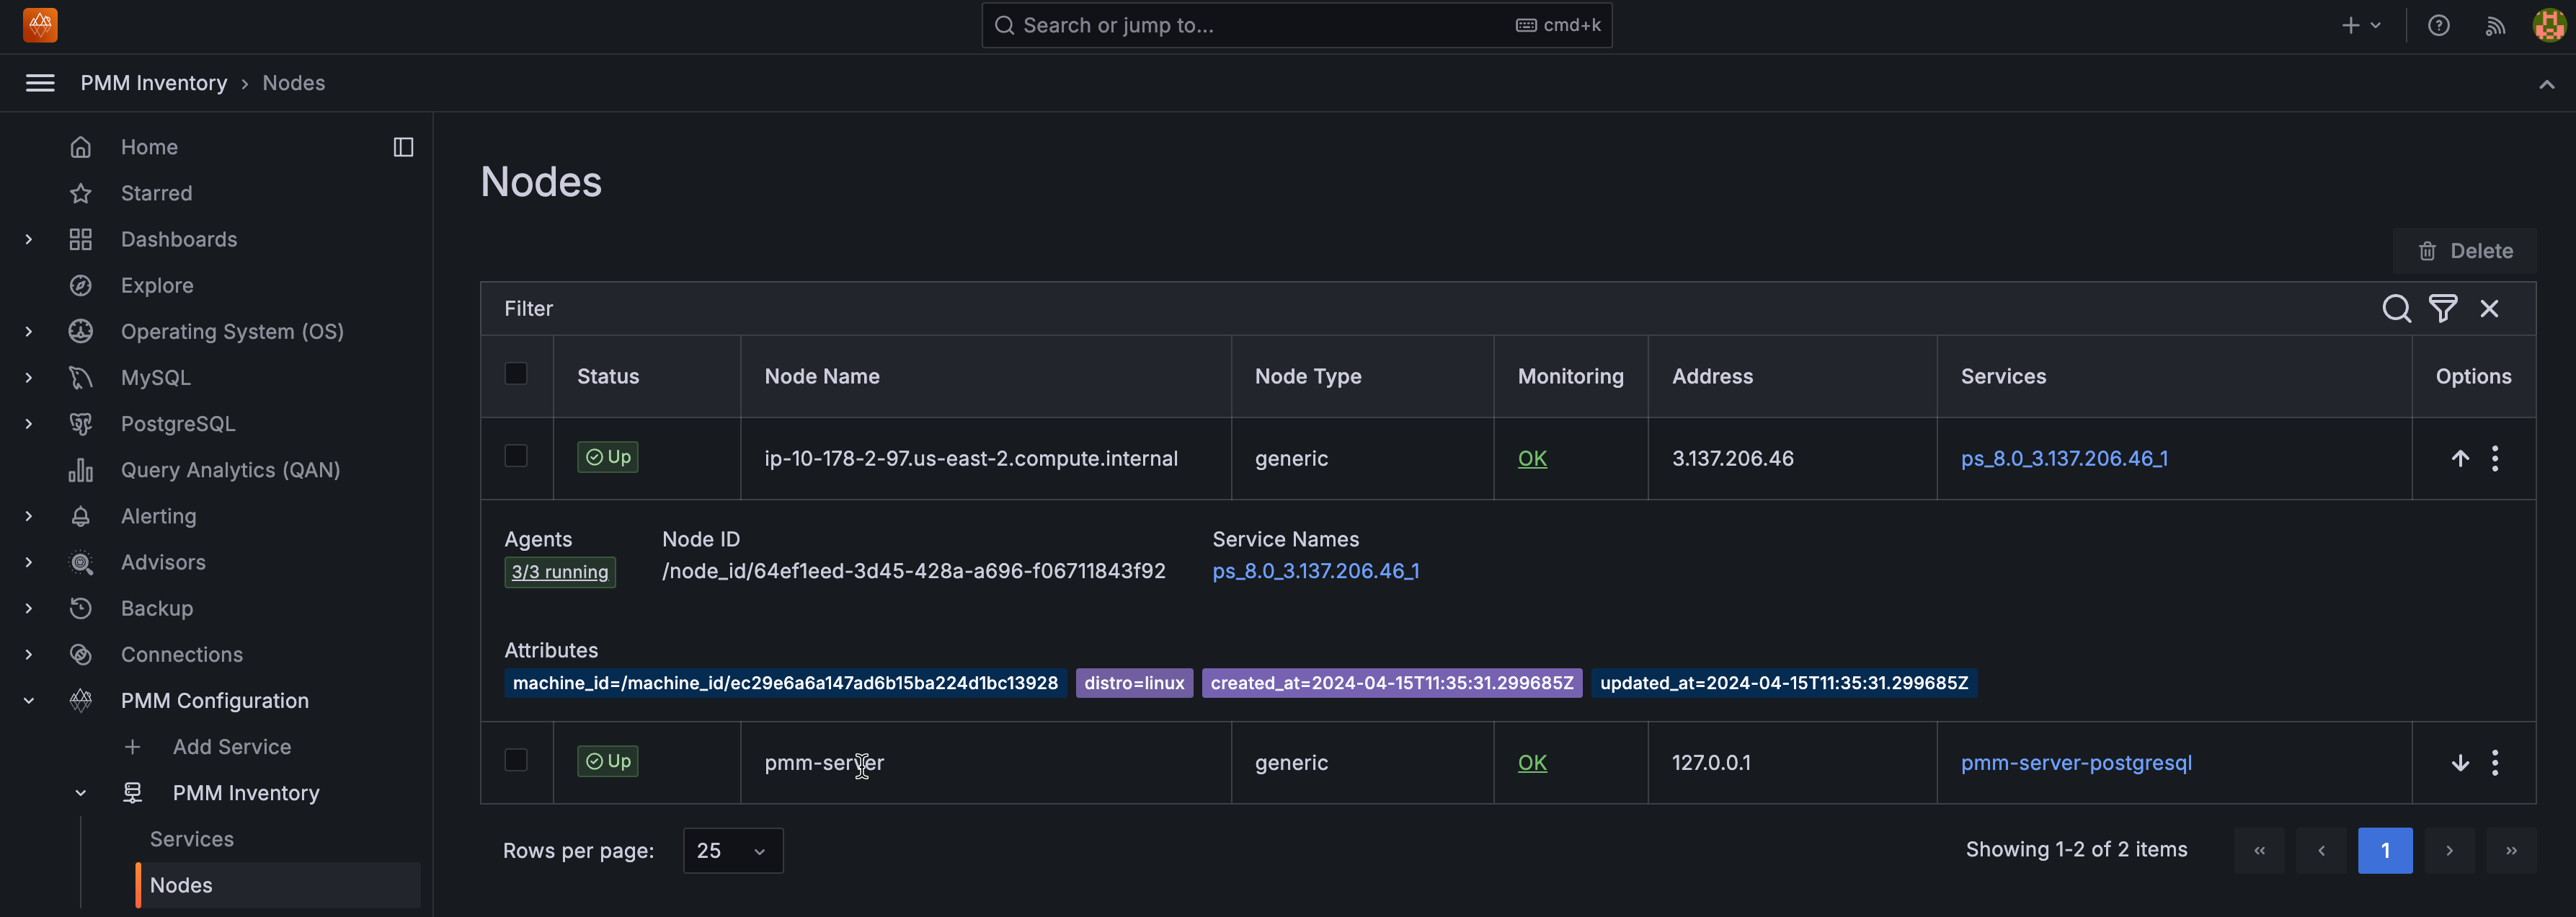Select checkbox for pmm-server node row
The width and height of the screenshot is (2576, 917).
pos(516,760)
